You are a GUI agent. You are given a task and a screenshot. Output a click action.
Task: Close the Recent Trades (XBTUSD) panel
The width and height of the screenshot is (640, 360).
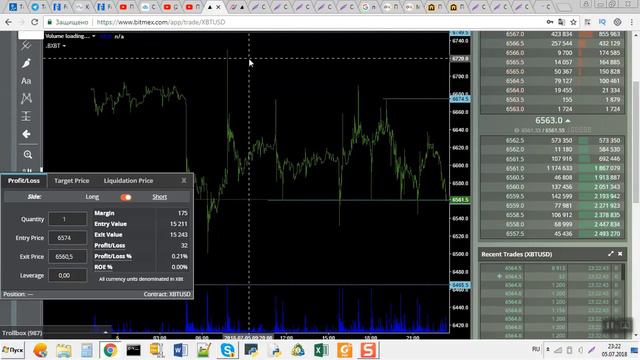coord(620,254)
